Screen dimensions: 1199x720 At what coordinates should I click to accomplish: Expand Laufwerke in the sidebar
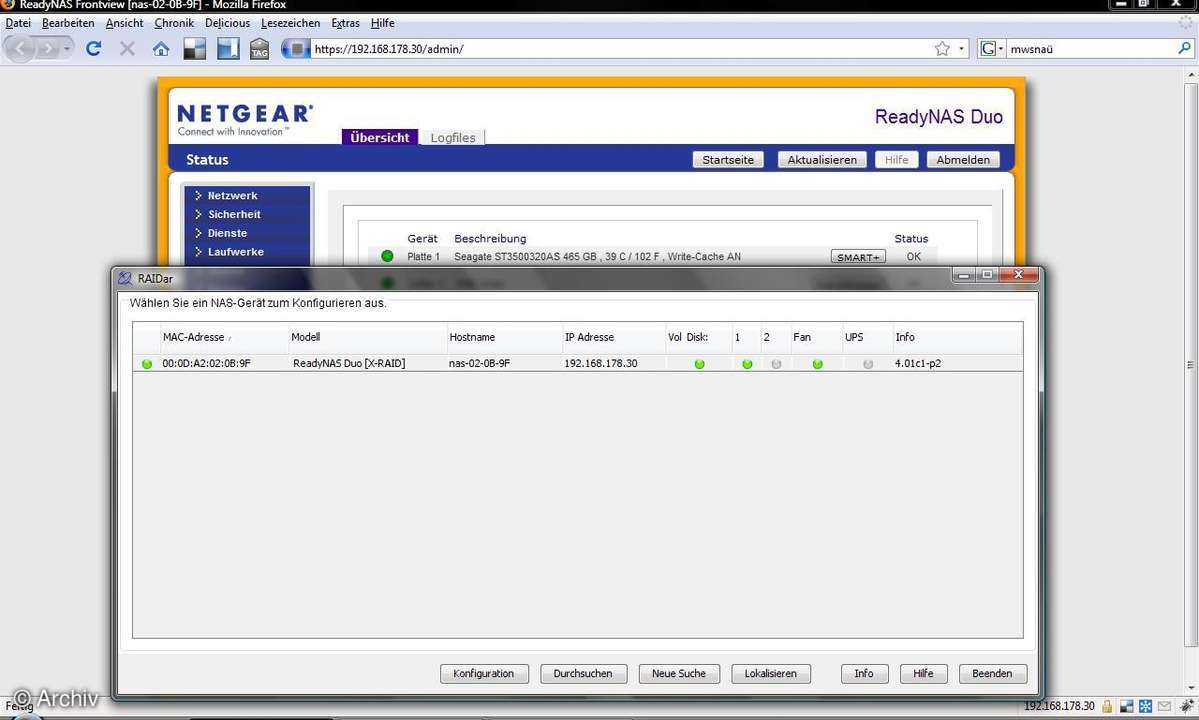(236, 251)
